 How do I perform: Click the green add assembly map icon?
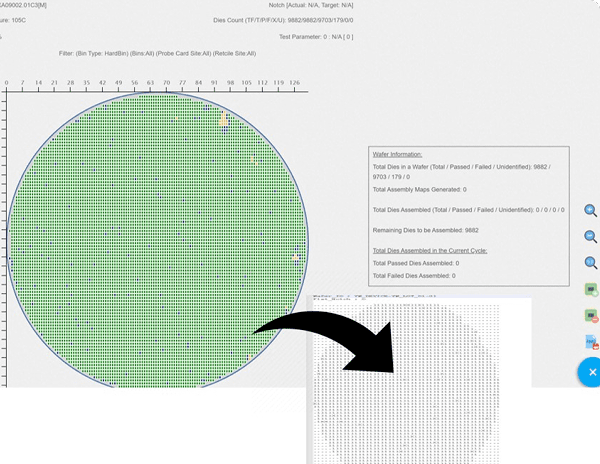[591, 291]
